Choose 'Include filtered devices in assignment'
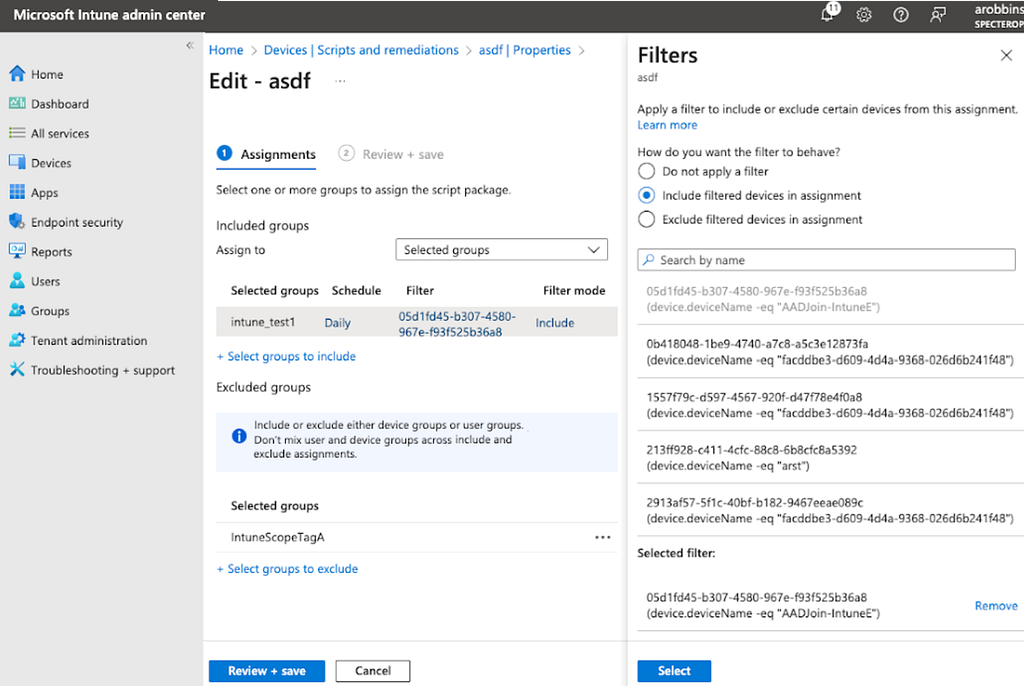 coord(647,195)
